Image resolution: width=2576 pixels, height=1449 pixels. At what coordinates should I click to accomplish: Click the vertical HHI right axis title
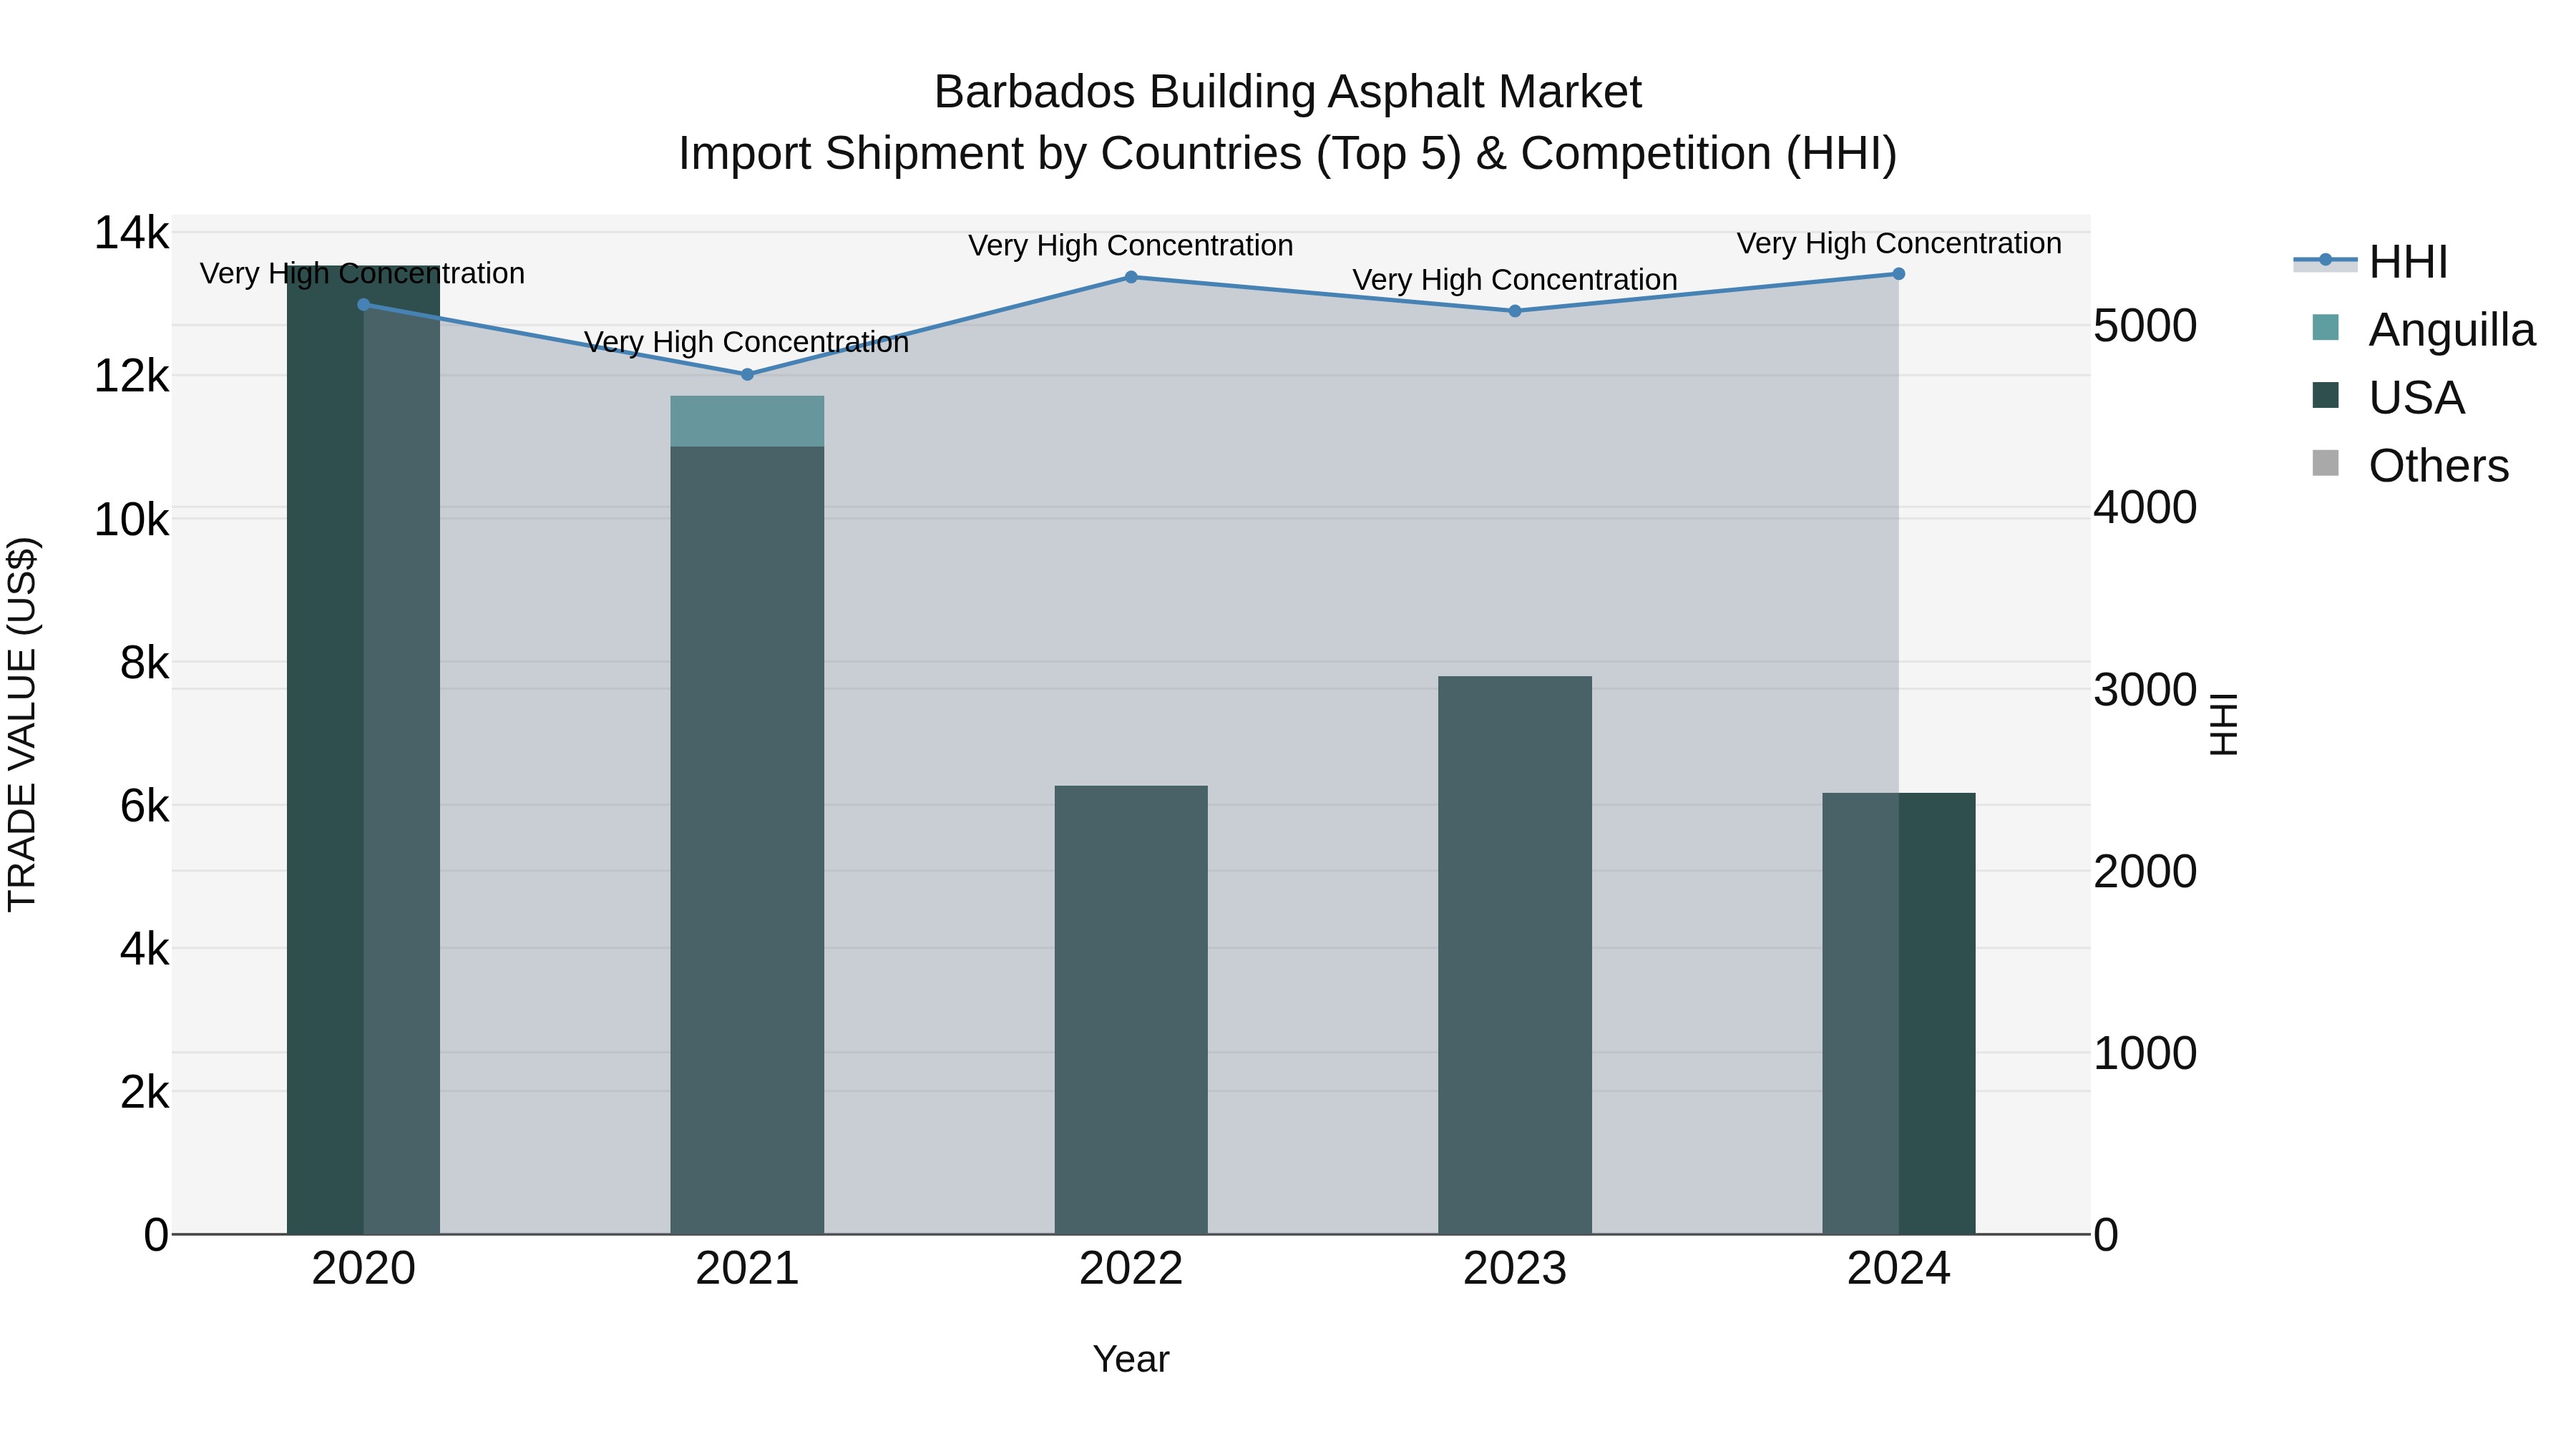click(x=2224, y=725)
